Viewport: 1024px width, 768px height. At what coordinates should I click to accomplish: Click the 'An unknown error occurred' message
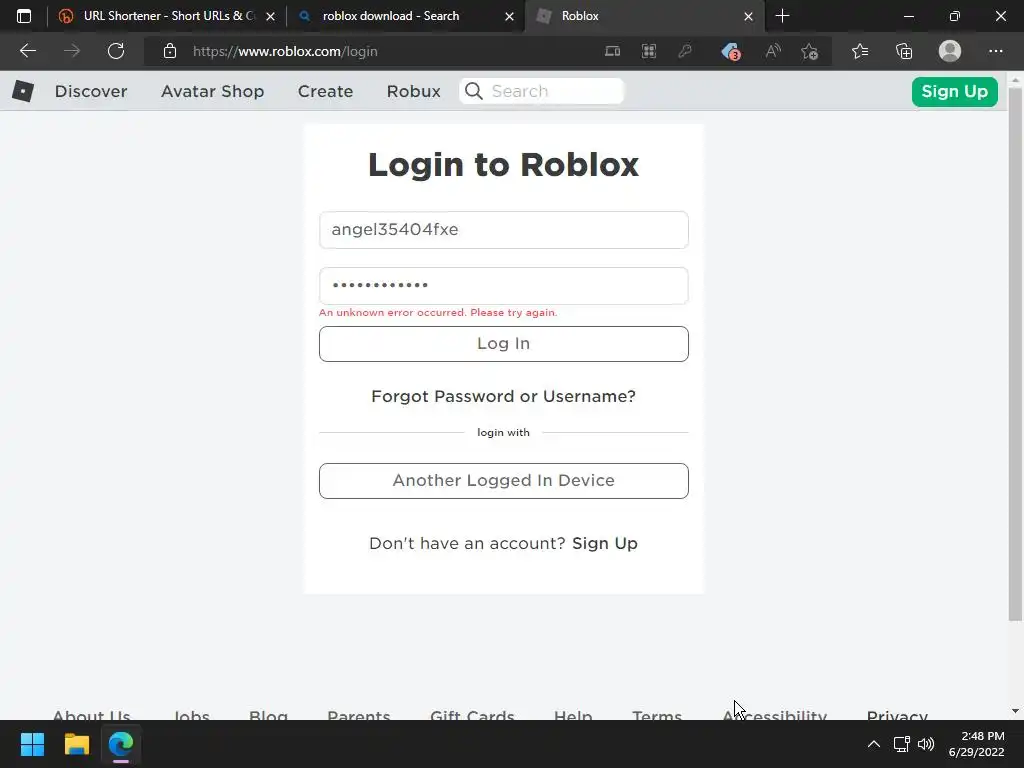tap(438, 312)
